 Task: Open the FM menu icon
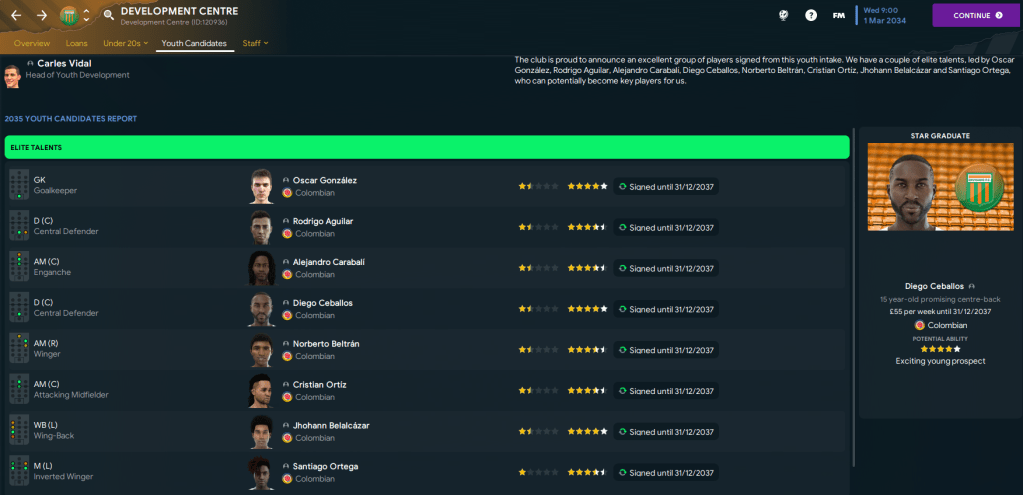pos(839,16)
